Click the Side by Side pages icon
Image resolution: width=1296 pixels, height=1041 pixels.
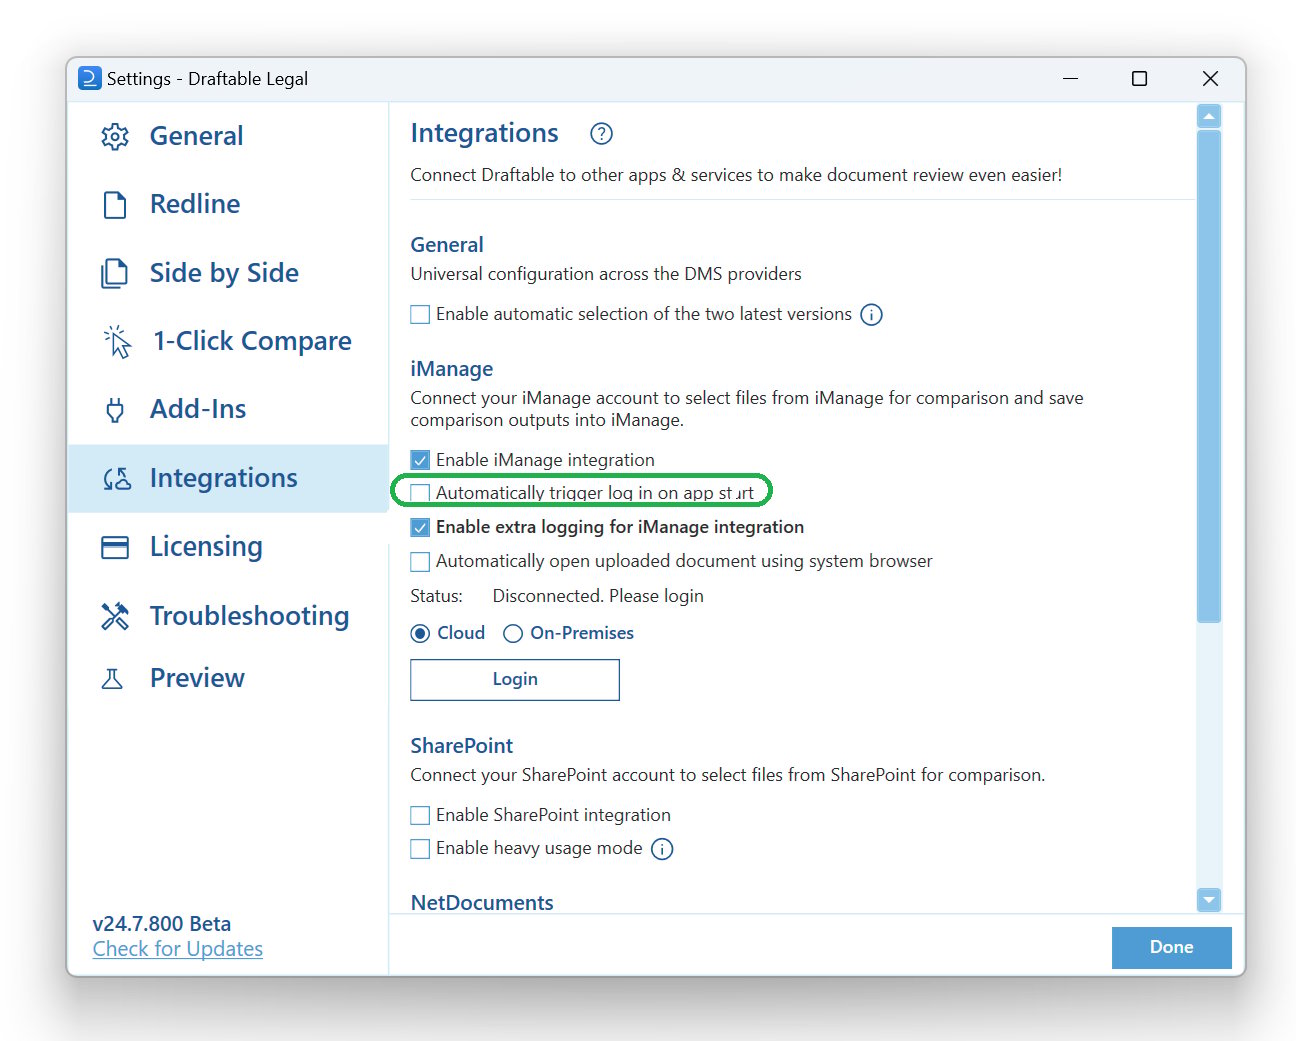(115, 273)
